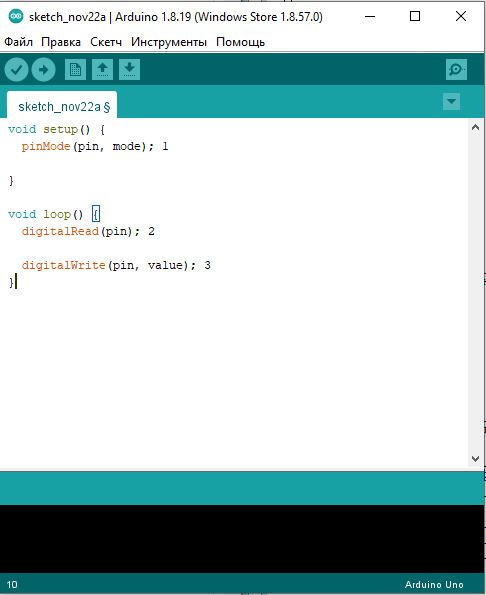This screenshot has width=486, height=595.
Task: Maximize the Arduino window
Action: tap(415, 16)
